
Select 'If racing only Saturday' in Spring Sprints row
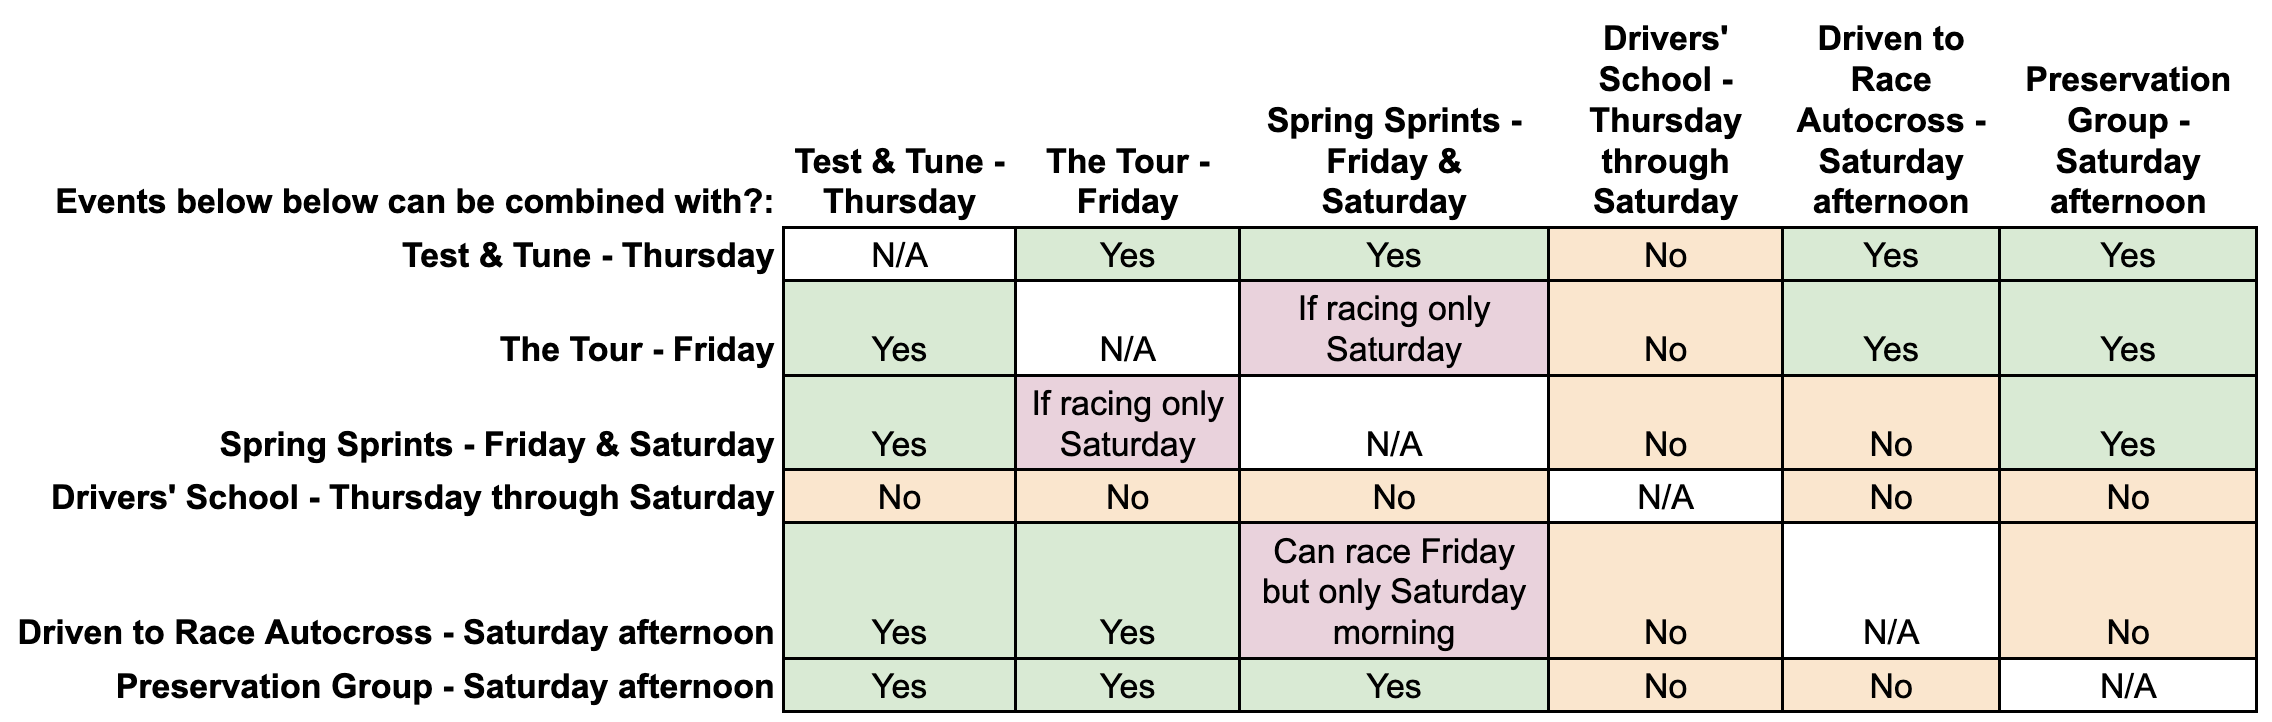point(1127,424)
